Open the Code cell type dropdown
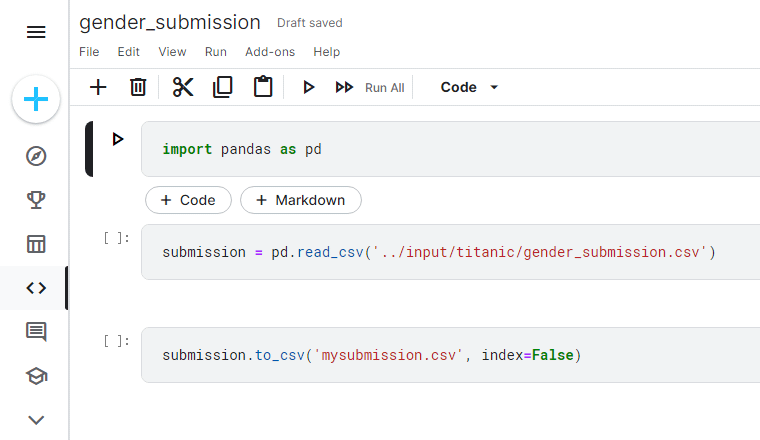Image resolution: width=760 pixels, height=440 pixels. (469, 87)
